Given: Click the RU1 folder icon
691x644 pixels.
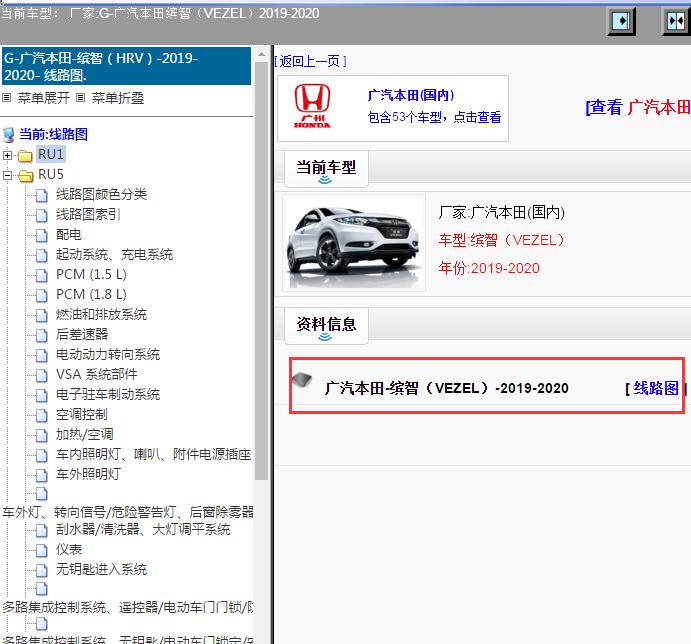Looking at the screenshot, I should click(x=25, y=155).
